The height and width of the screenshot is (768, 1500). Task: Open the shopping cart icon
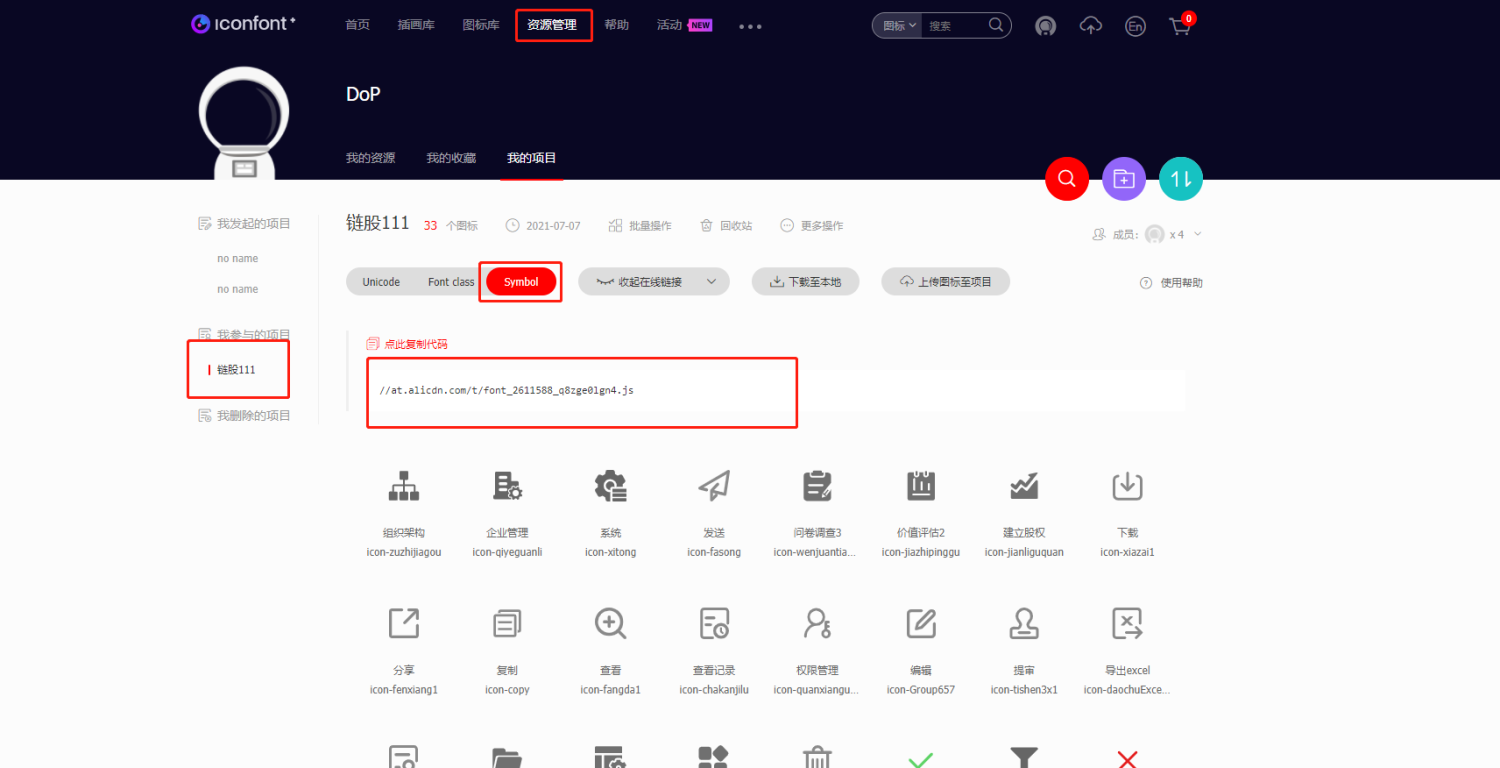pos(1180,25)
